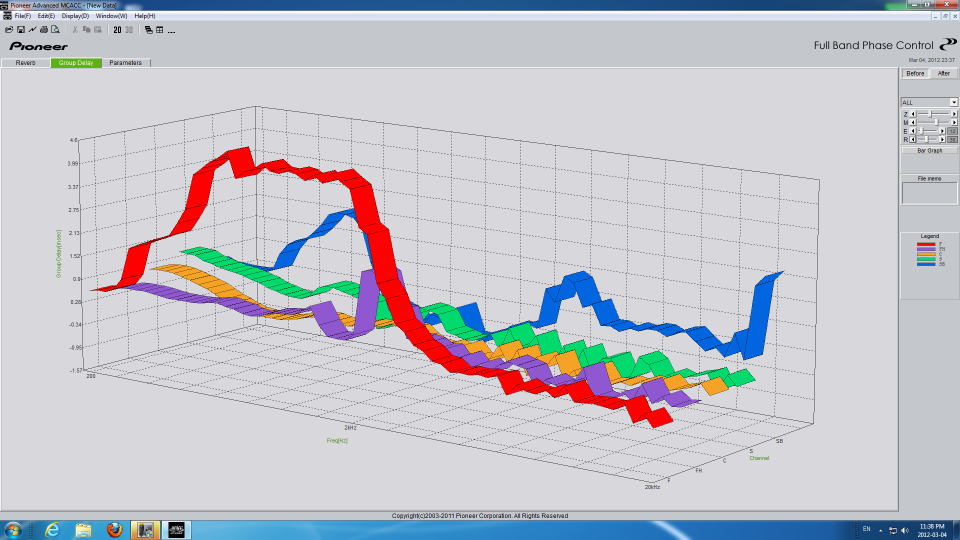Click the highlighted MCACC taskbar app icon
This screenshot has height=540, width=960.
tap(145, 530)
